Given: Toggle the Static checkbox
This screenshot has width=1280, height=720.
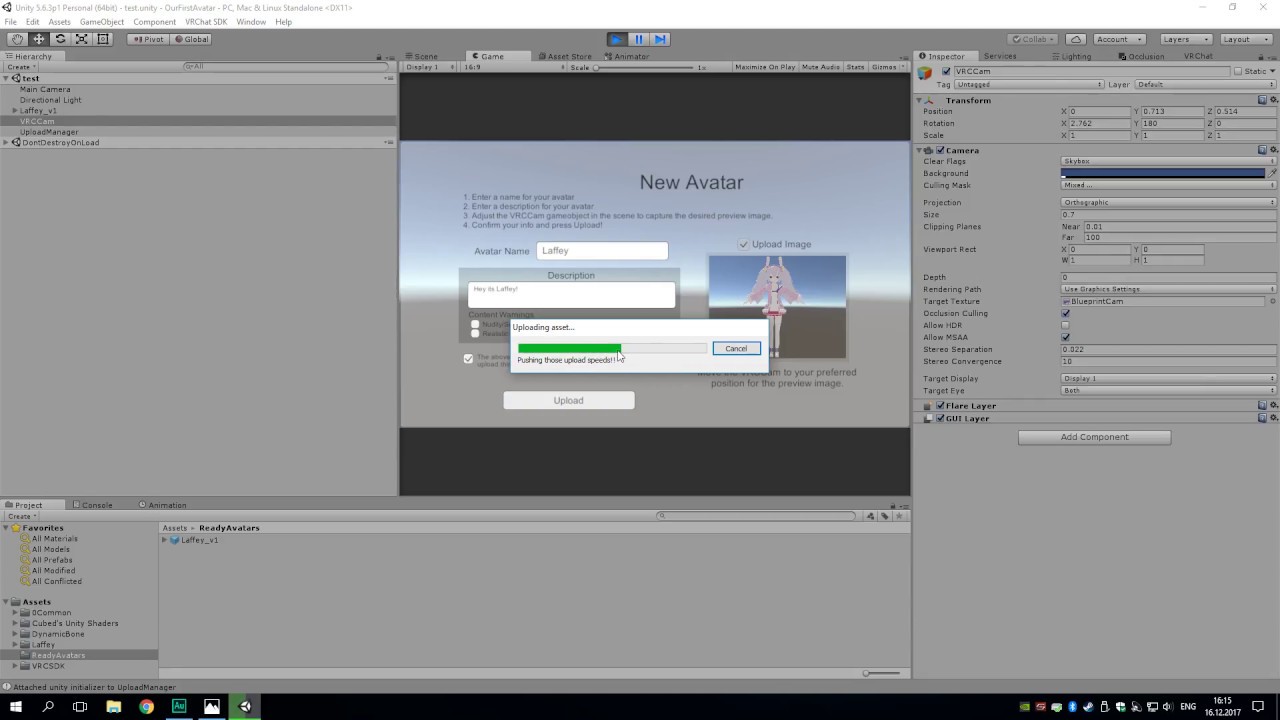Looking at the screenshot, I should coord(1237,72).
